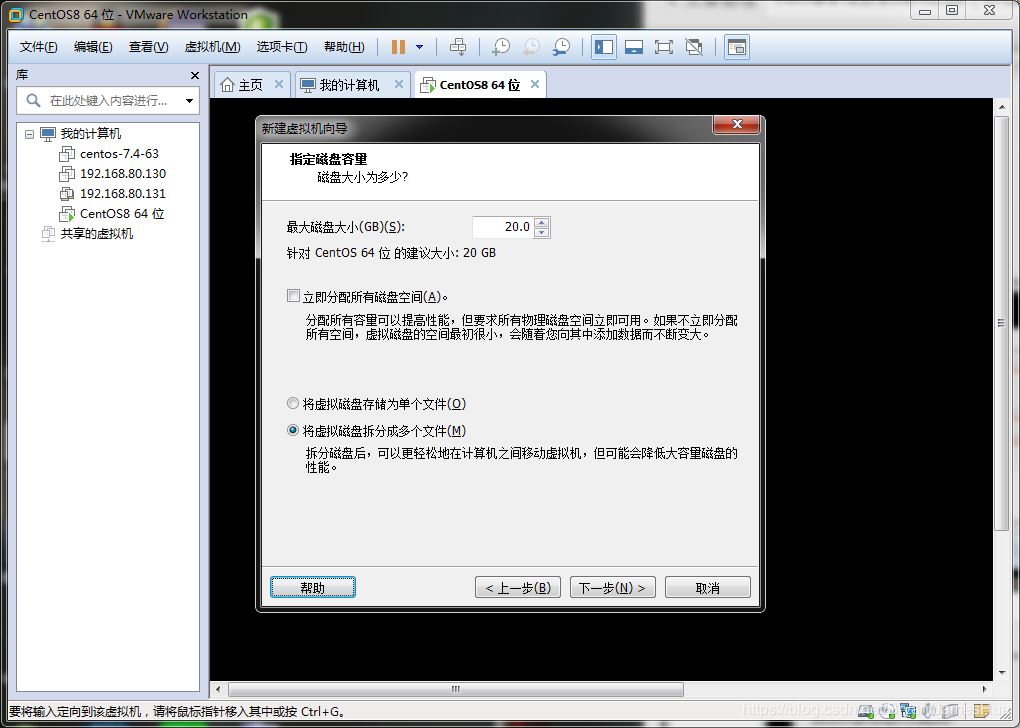Take a snapshot of the virtual machine
1020x728 pixels.
pyautogui.click(x=501, y=46)
